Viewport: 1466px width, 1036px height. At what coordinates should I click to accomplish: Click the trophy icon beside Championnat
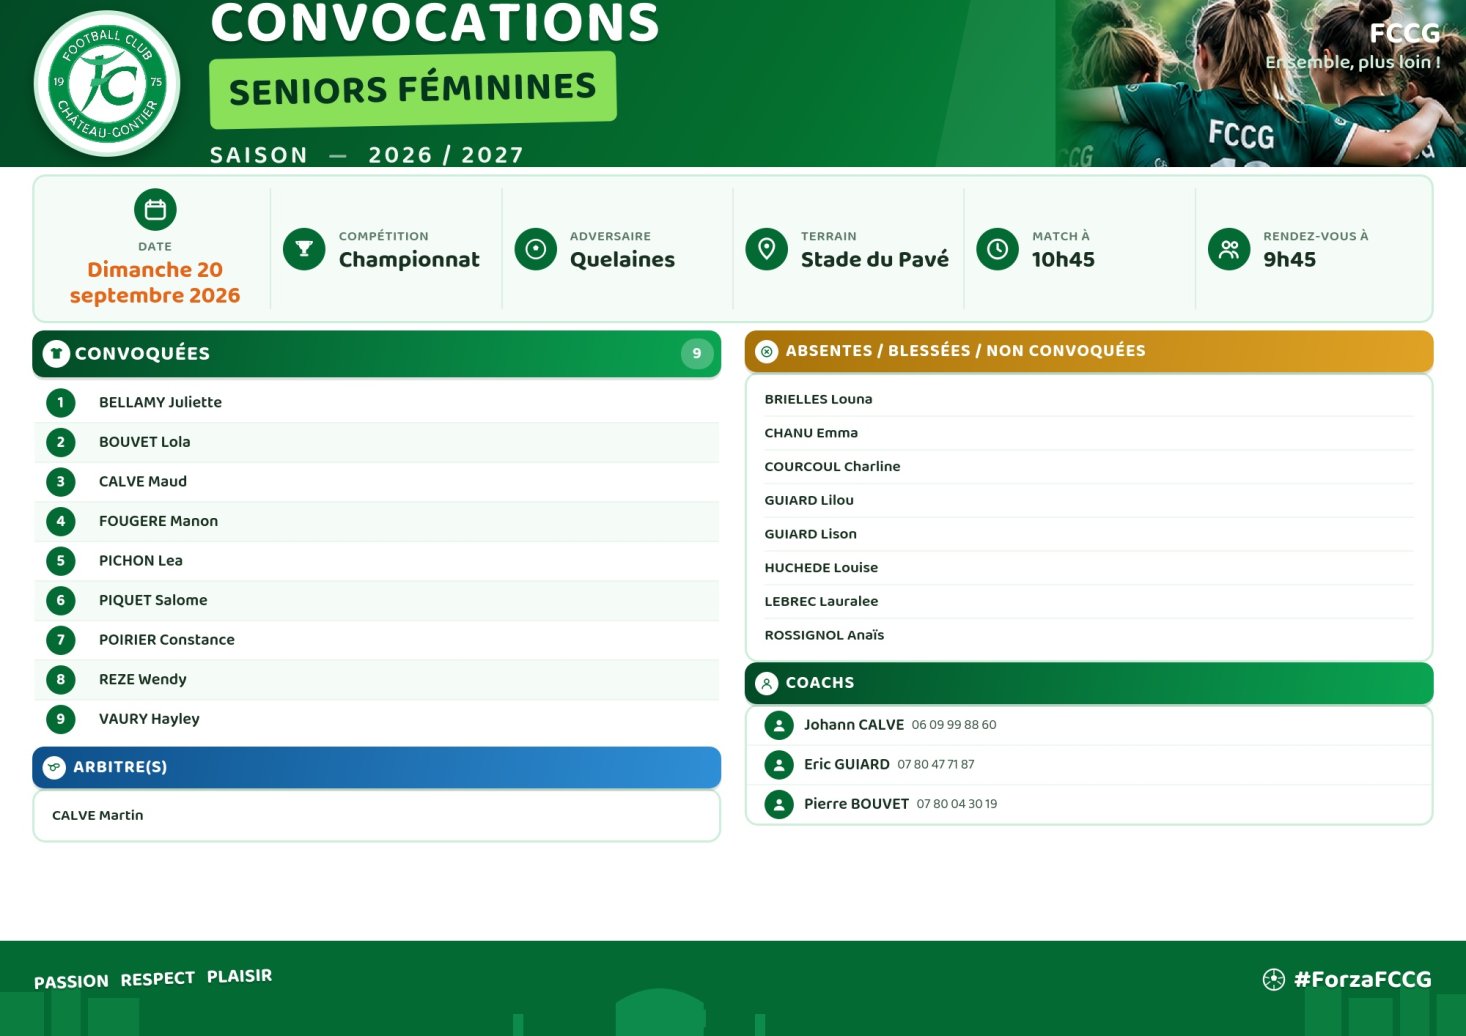[x=304, y=249]
